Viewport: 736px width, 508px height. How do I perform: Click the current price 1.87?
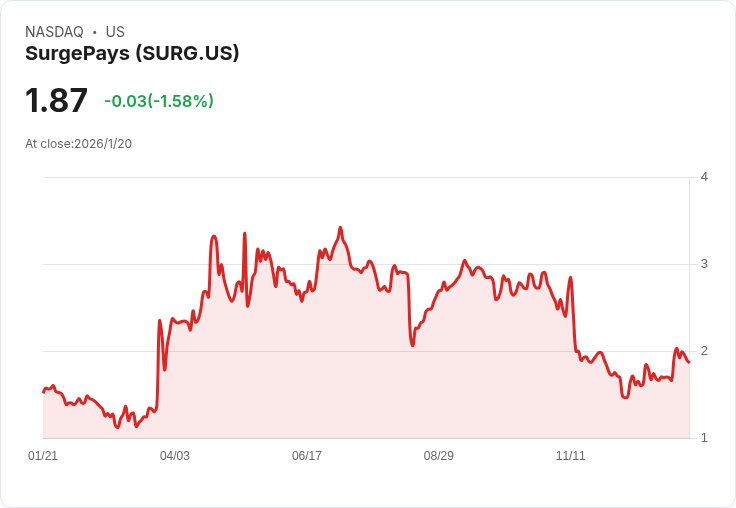coord(56,101)
